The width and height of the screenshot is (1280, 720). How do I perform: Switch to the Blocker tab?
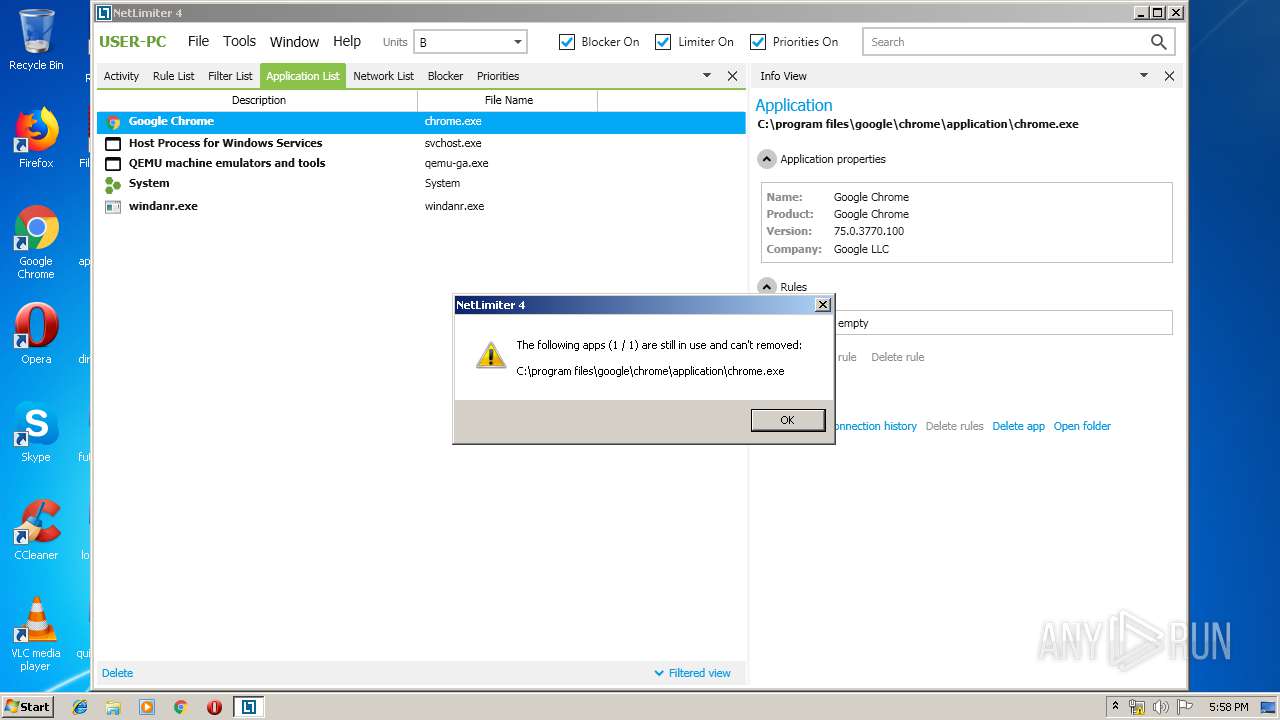445,76
